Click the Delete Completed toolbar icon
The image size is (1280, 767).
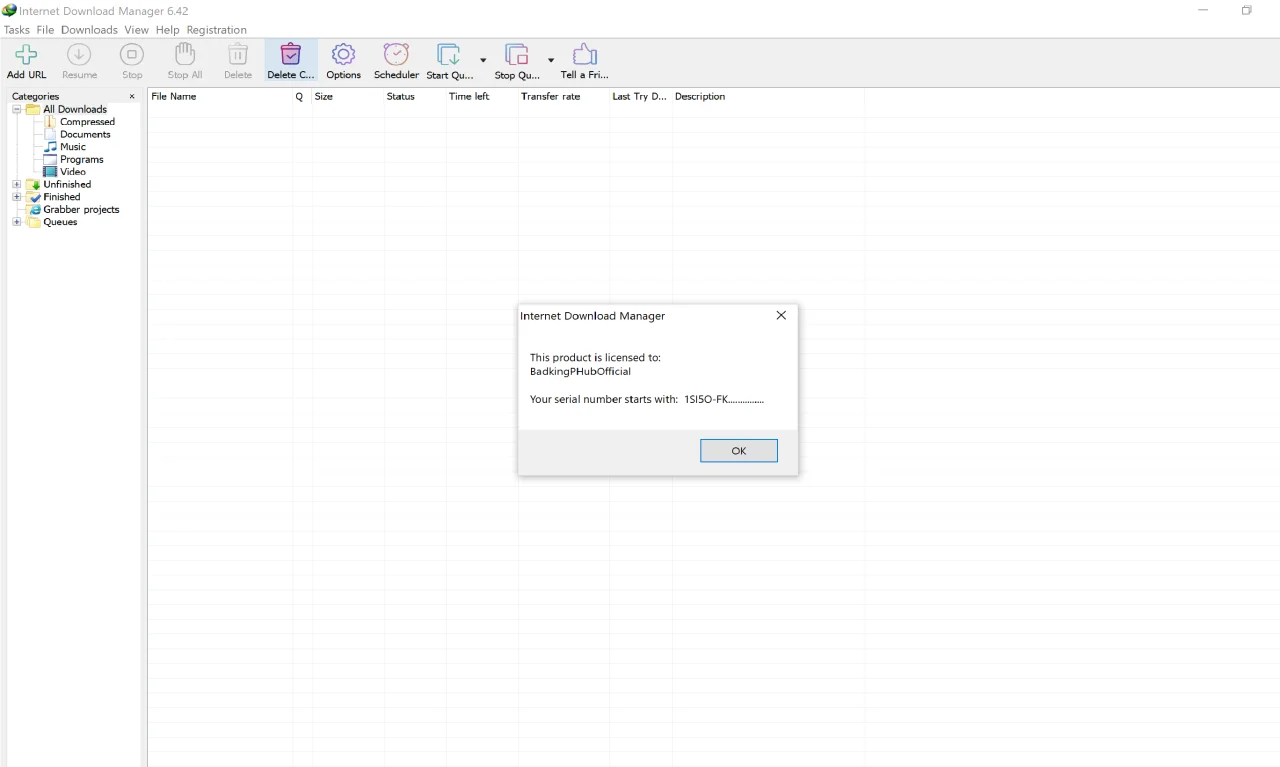(291, 55)
